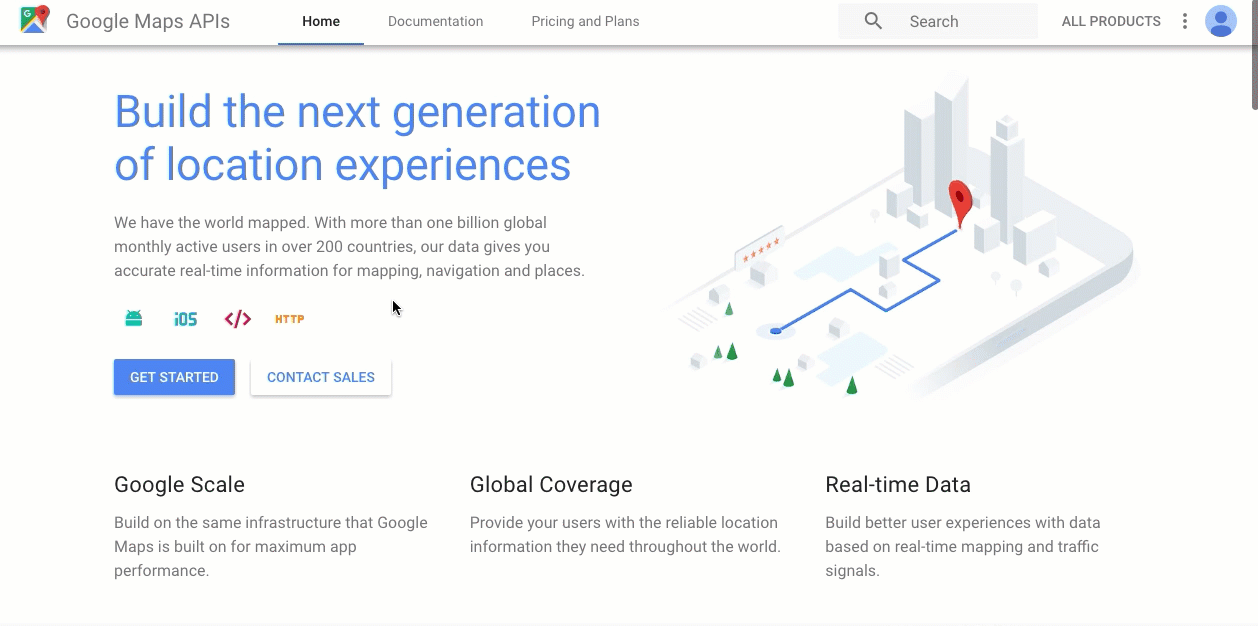
Task: Click the ALL PRODUCTS link
Action: pyautogui.click(x=1111, y=21)
